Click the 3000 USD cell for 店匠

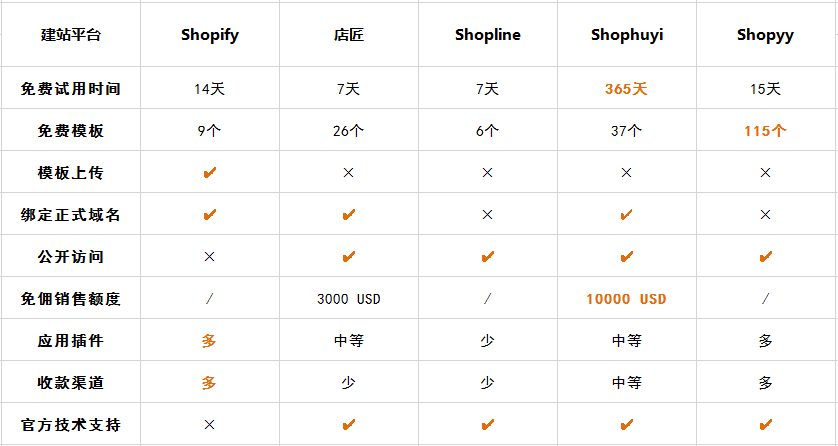(348, 299)
